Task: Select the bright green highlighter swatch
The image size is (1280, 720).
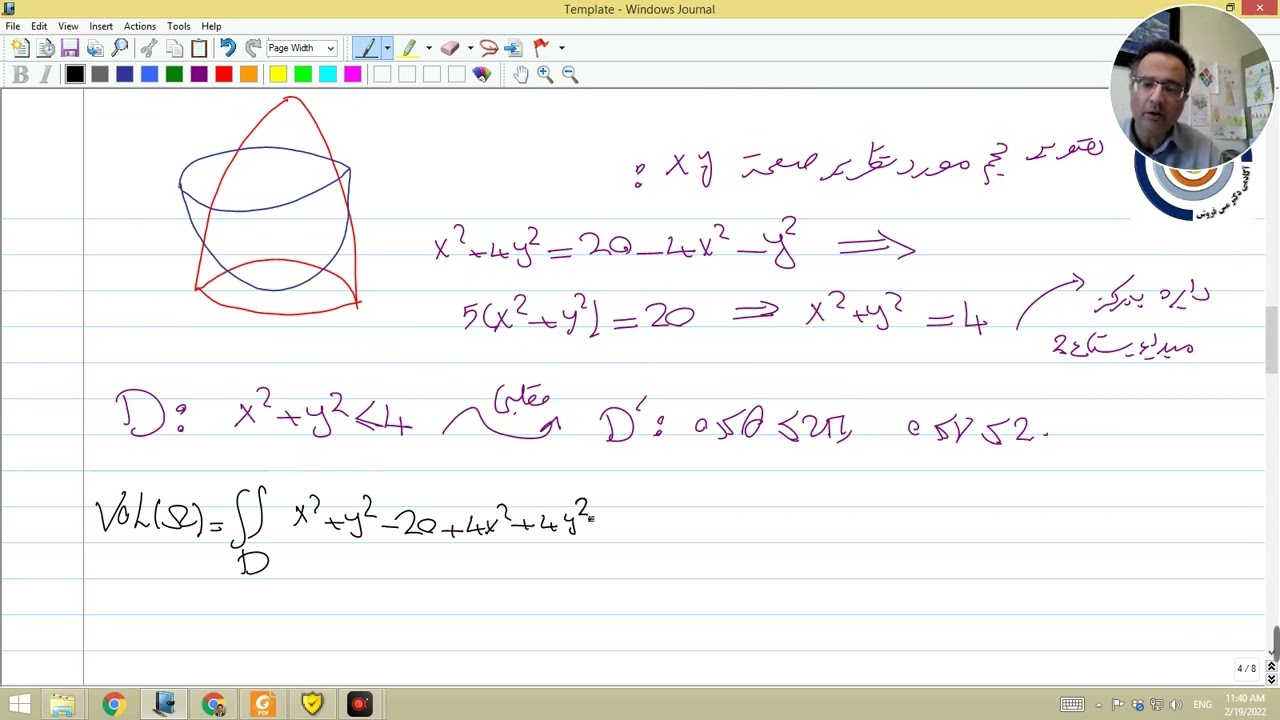Action: 303,74
